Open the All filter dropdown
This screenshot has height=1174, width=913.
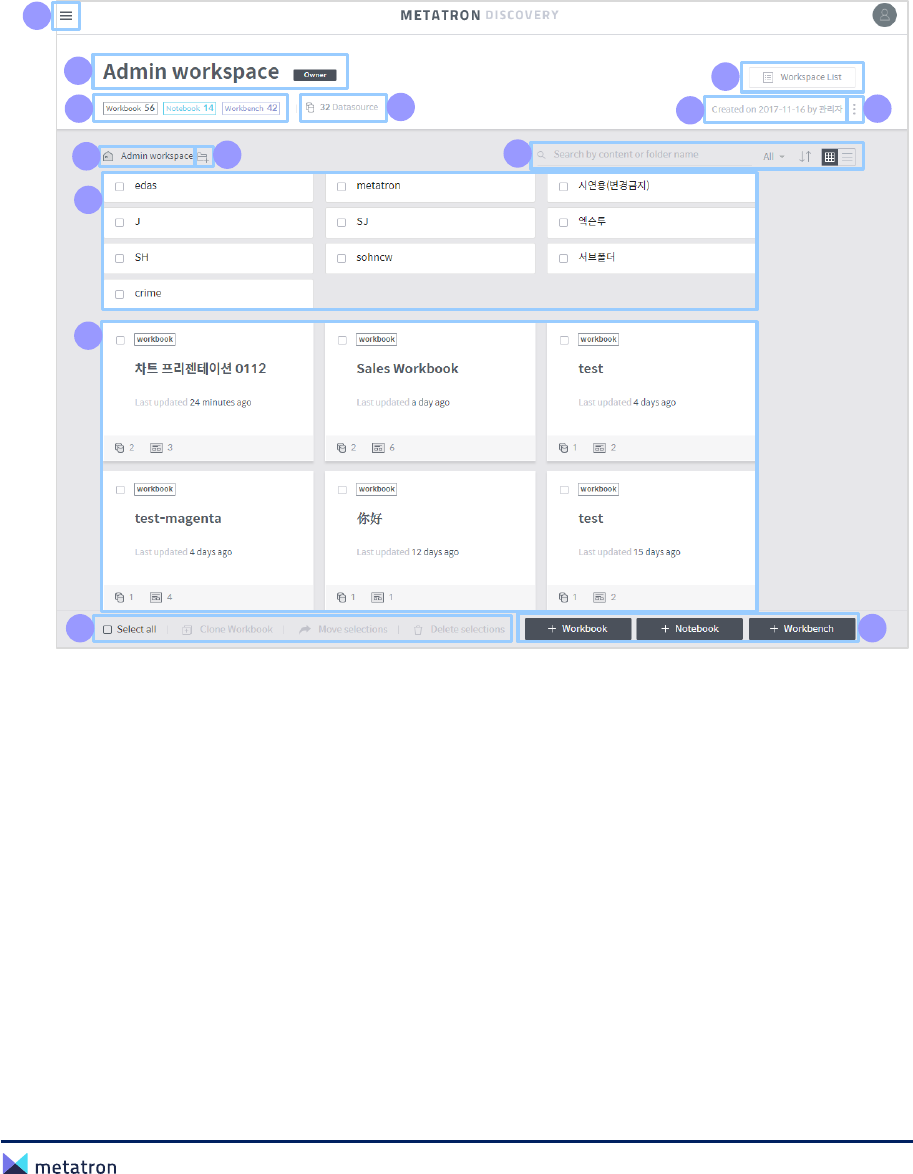[x=774, y=156]
